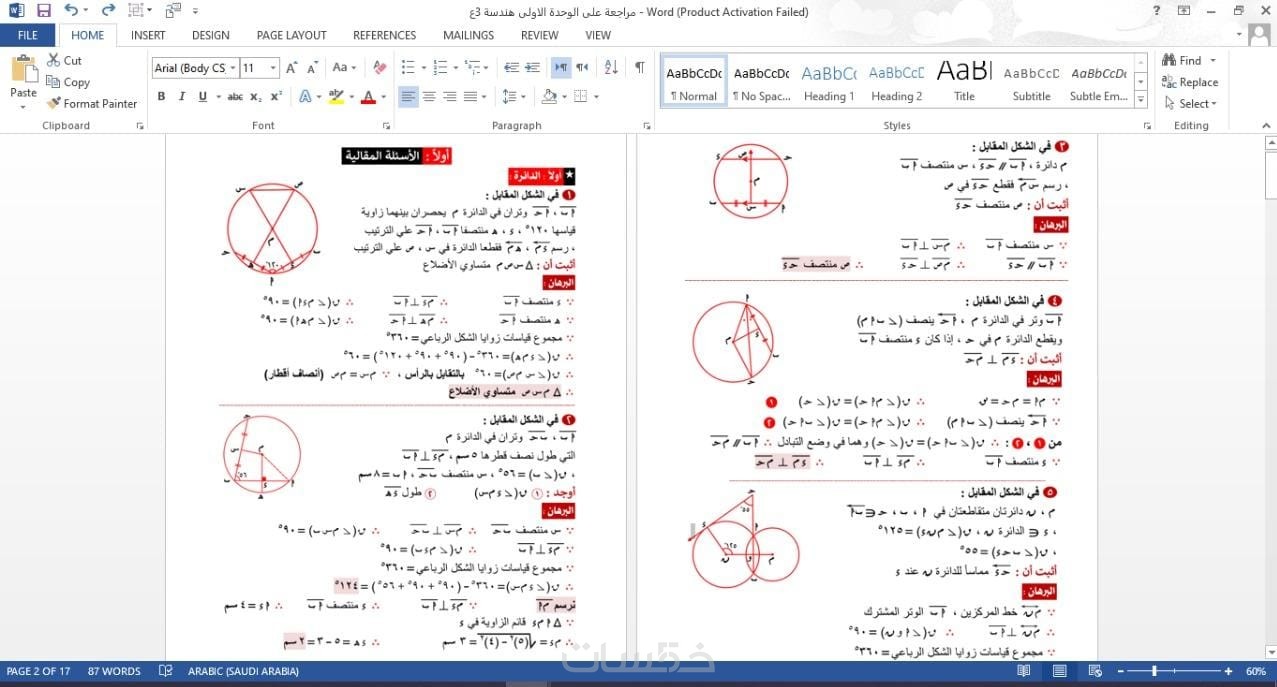Toggle right-to-left text direction
Viewport: 1277px width, 687px height.
pyautogui.click(x=582, y=68)
